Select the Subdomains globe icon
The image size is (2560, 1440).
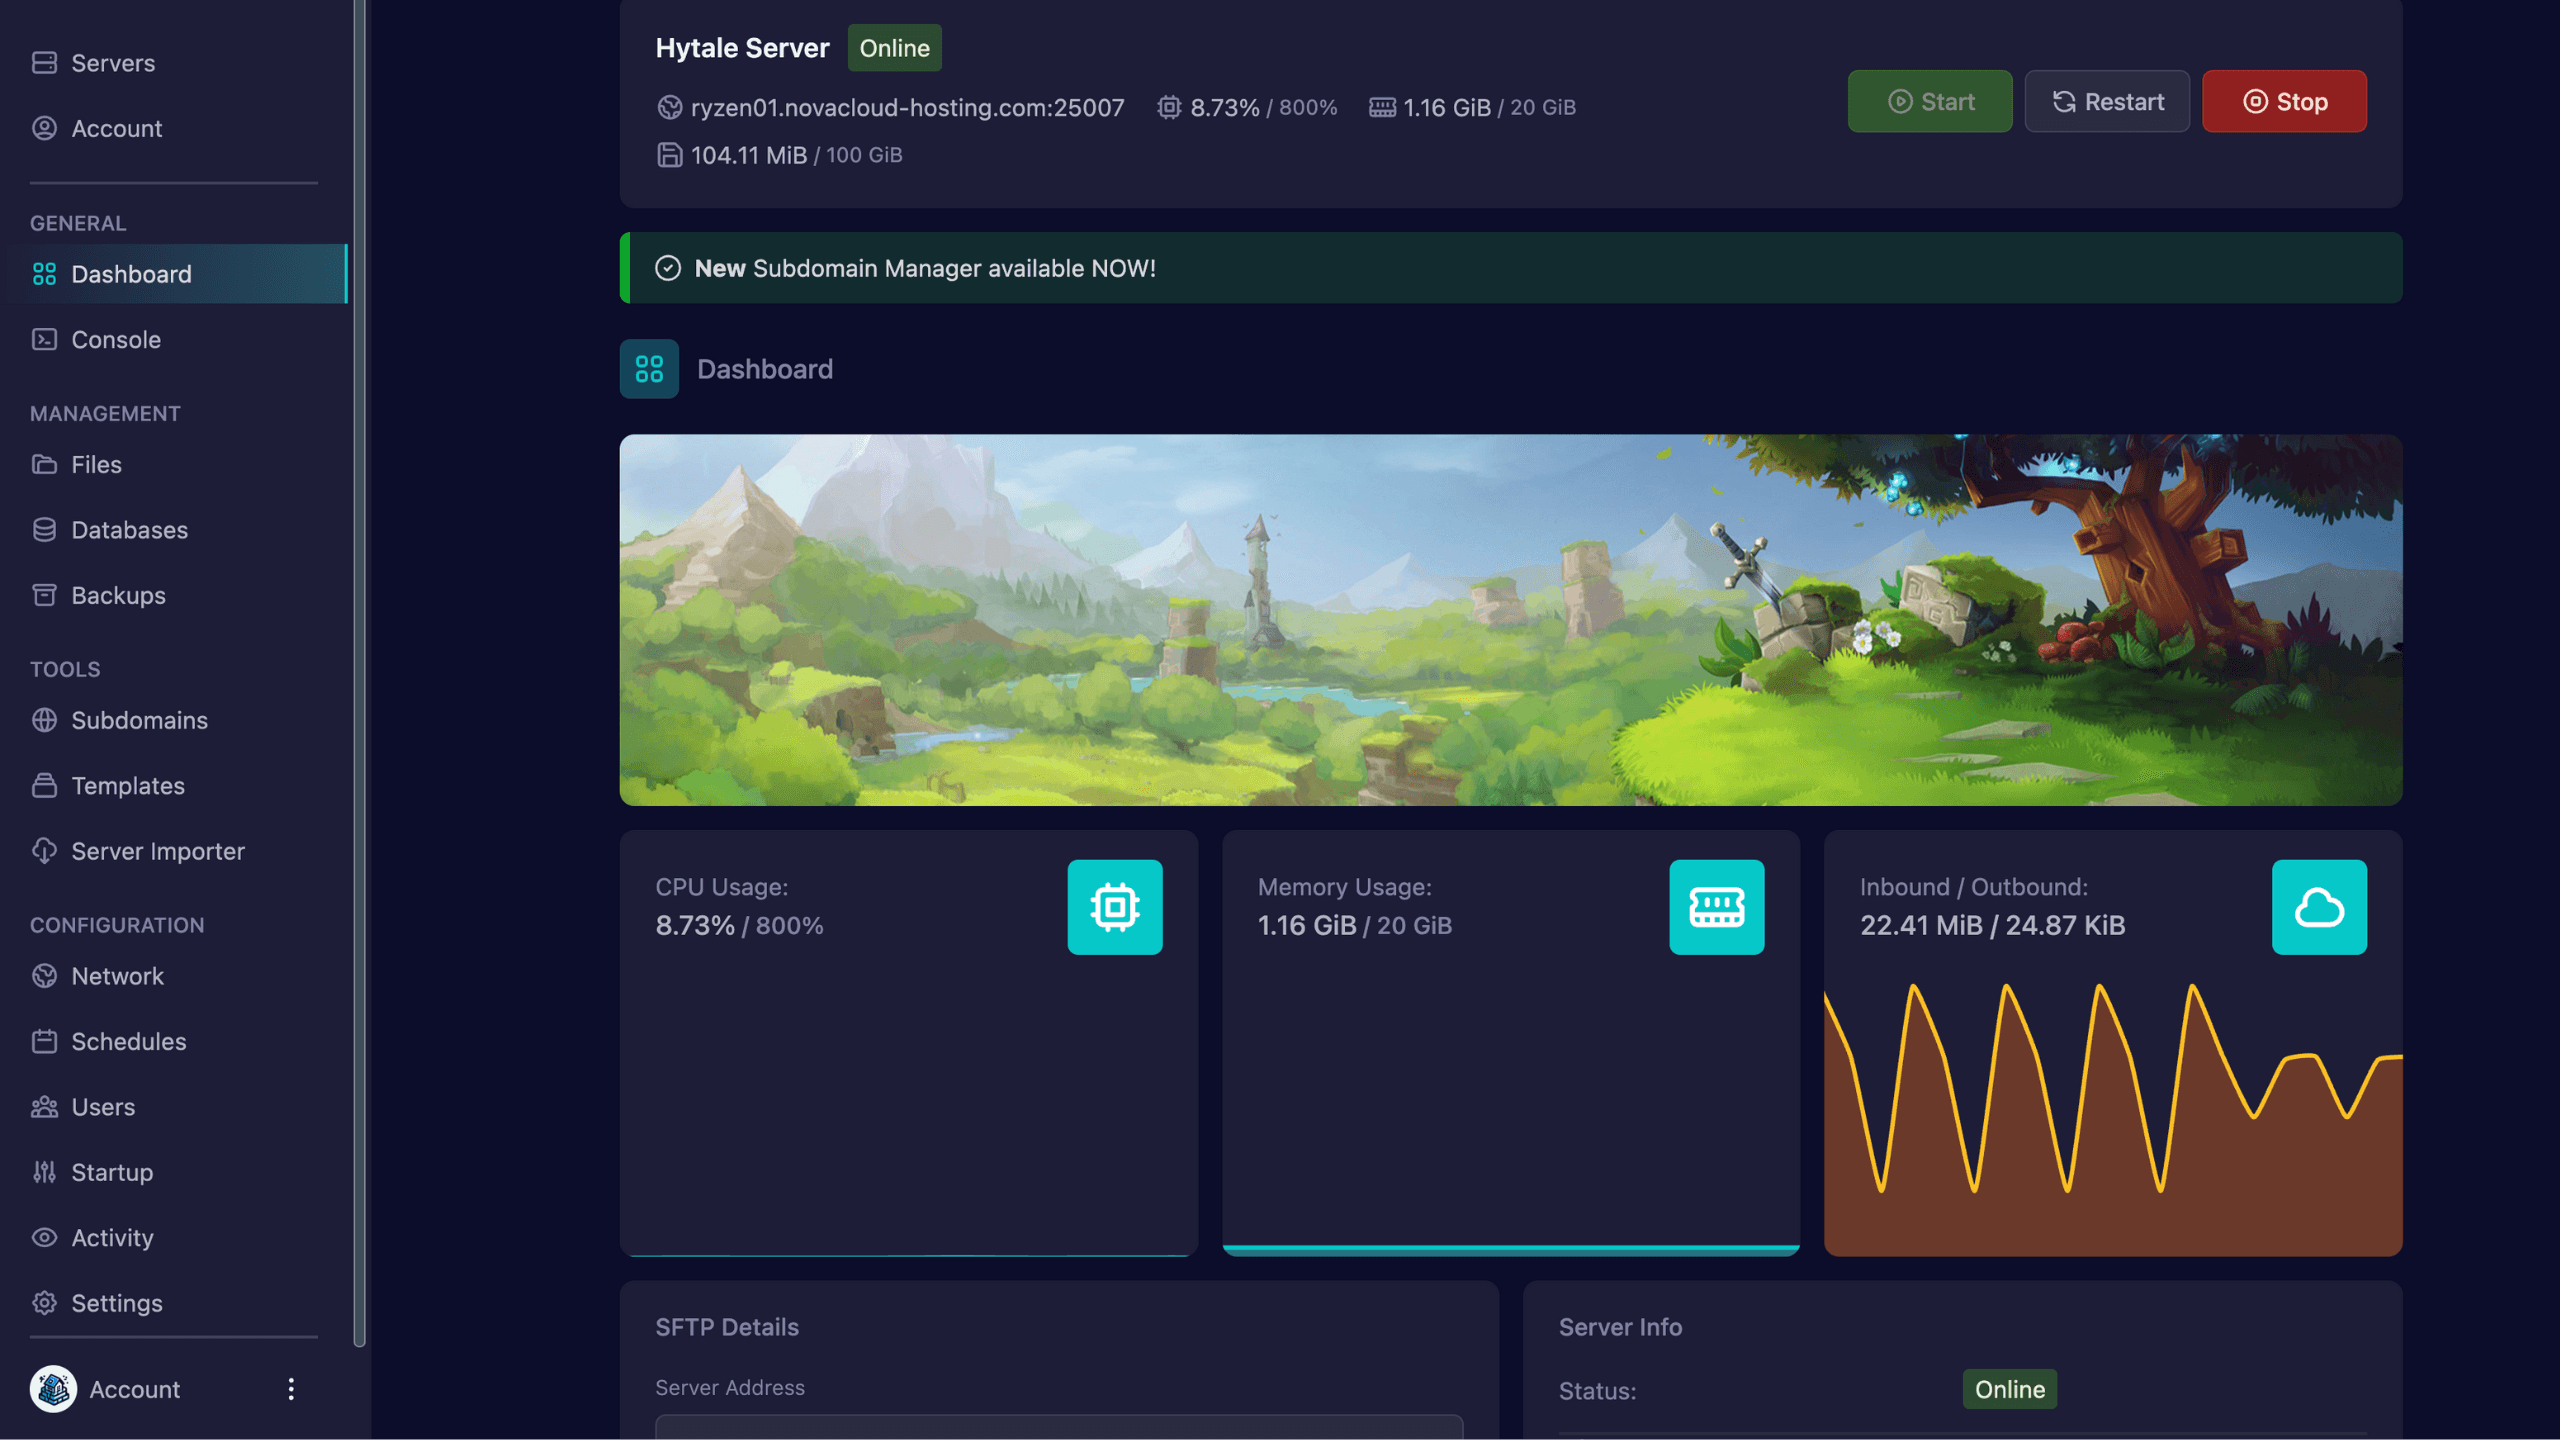[45, 720]
